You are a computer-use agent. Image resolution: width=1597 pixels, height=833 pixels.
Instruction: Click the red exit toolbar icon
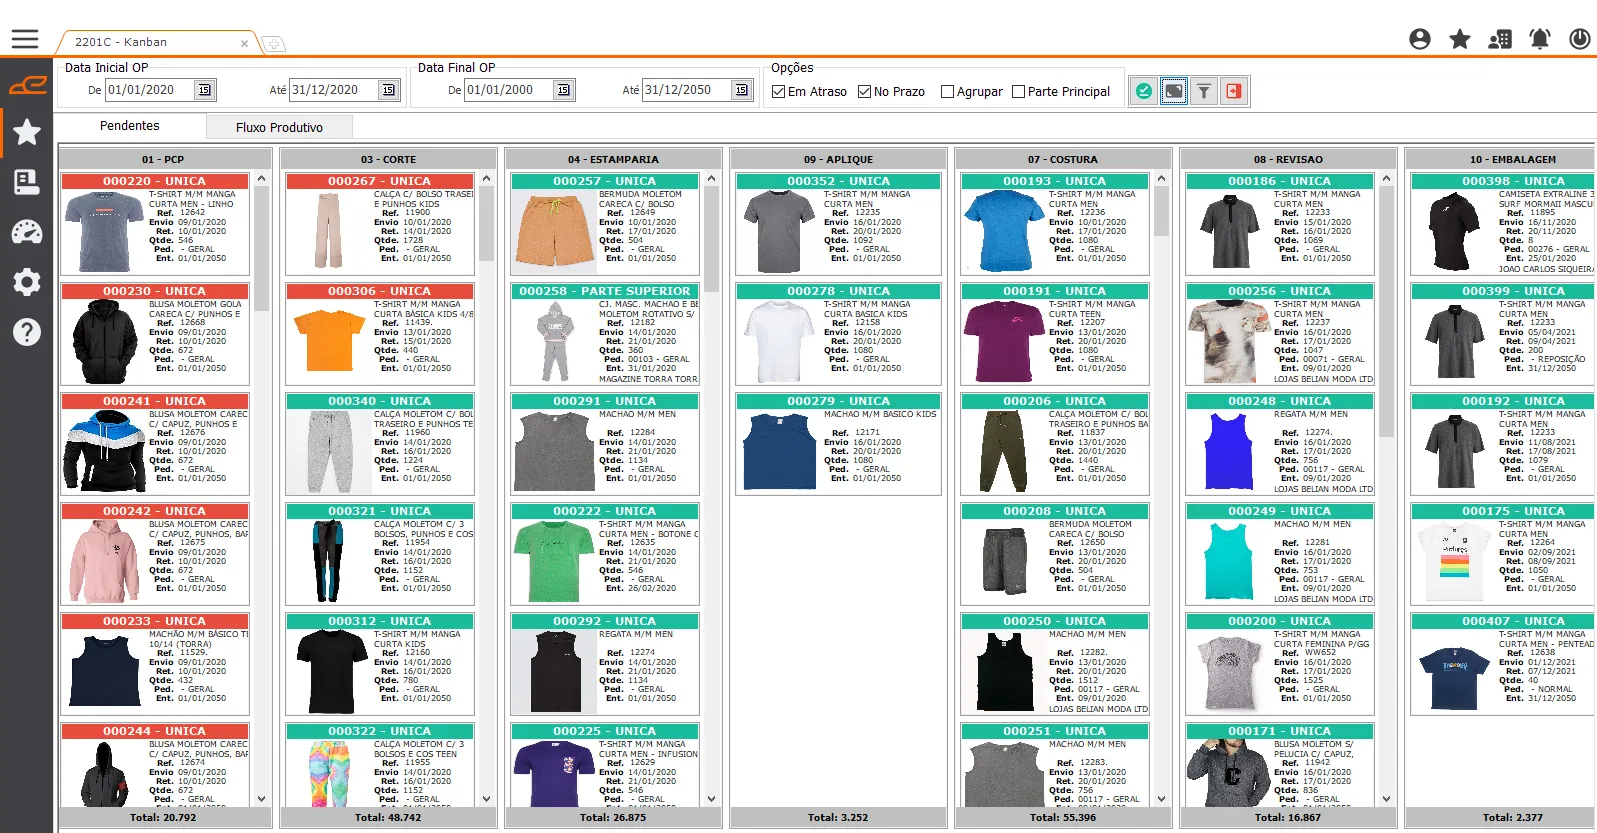(1234, 91)
